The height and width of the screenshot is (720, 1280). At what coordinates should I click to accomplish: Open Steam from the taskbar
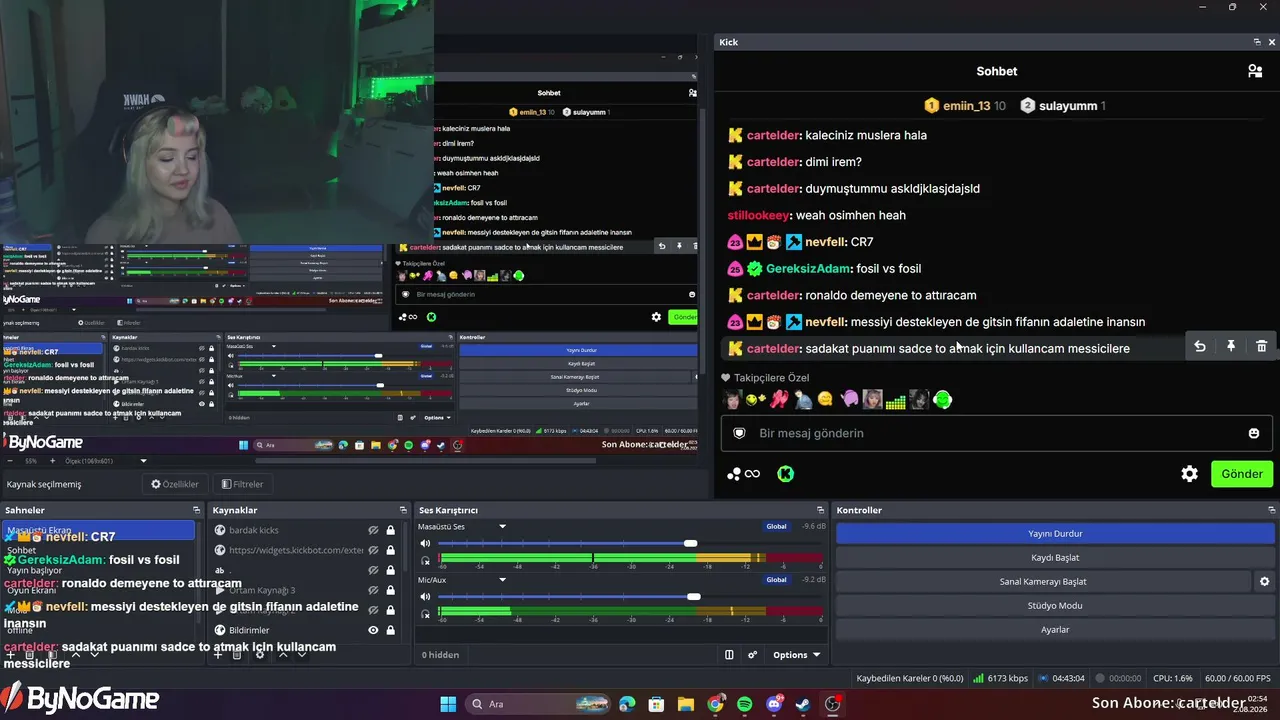[803, 704]
